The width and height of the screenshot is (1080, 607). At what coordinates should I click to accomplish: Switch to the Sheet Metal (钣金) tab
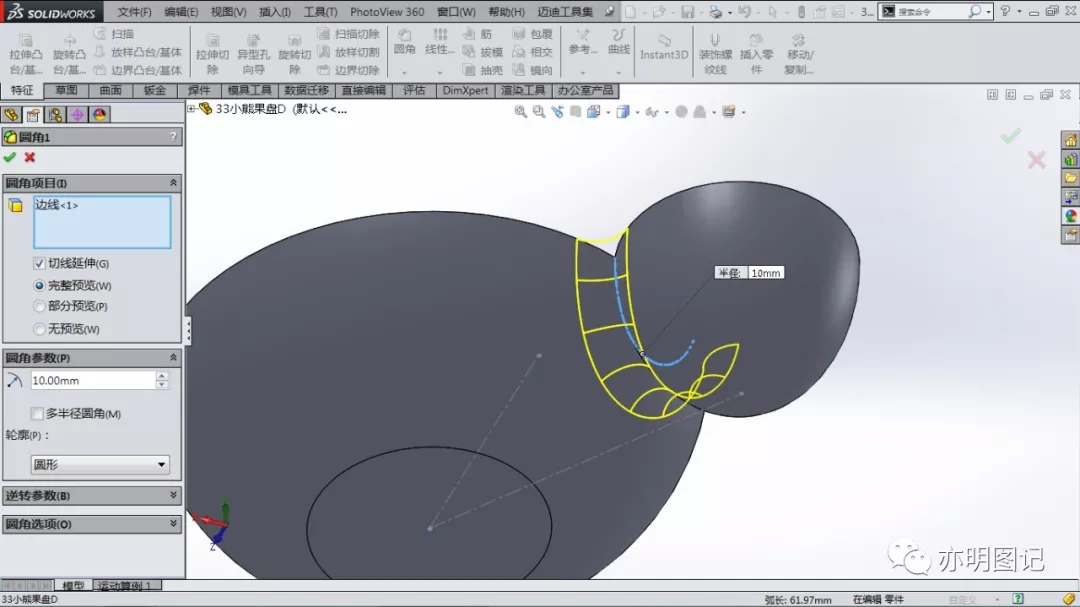click(154, 90)
